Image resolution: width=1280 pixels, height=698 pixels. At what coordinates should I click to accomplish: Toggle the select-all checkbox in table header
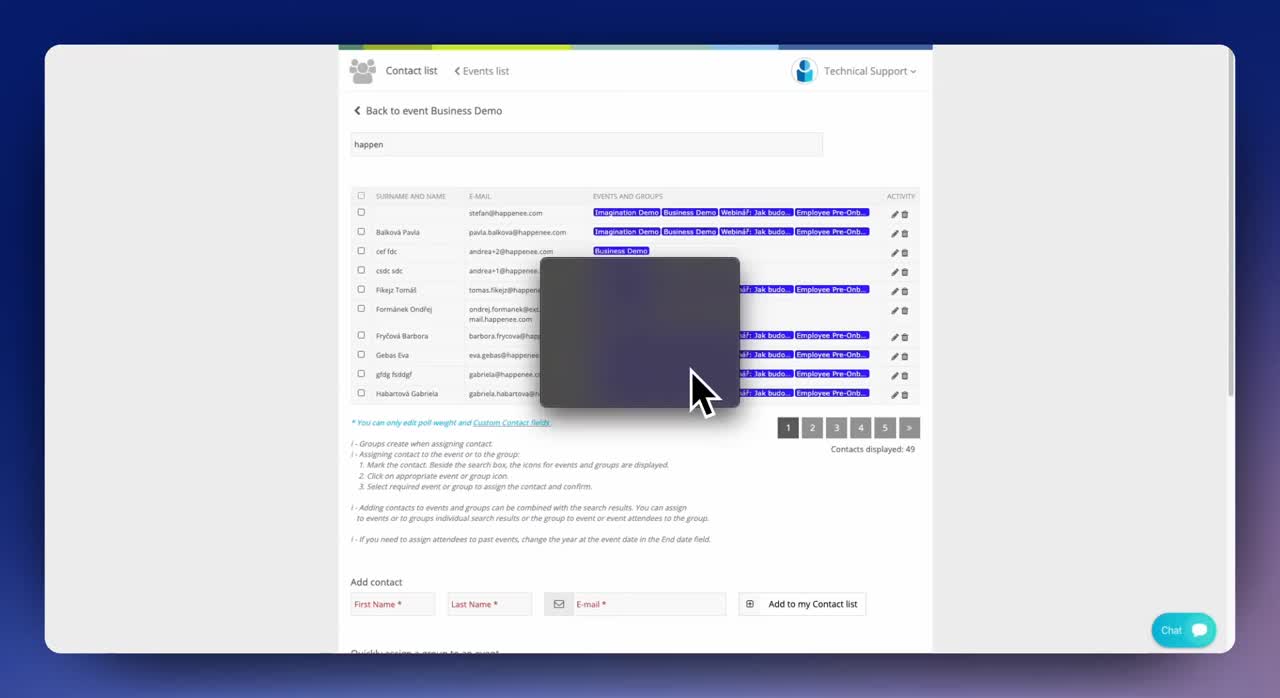tap(361, 196)
